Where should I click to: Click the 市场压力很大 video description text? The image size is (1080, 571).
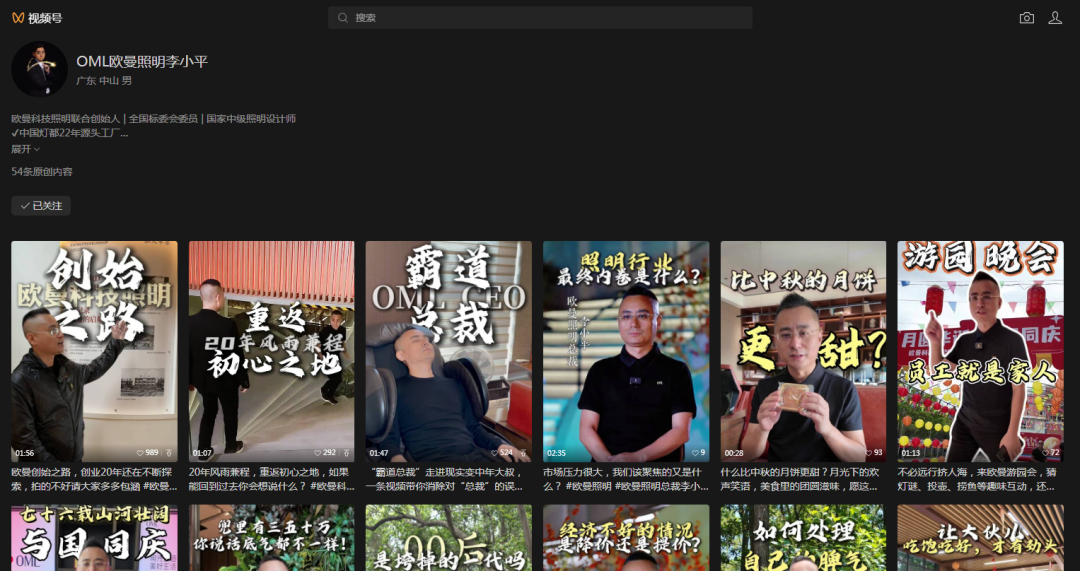[x=625, y=479]
